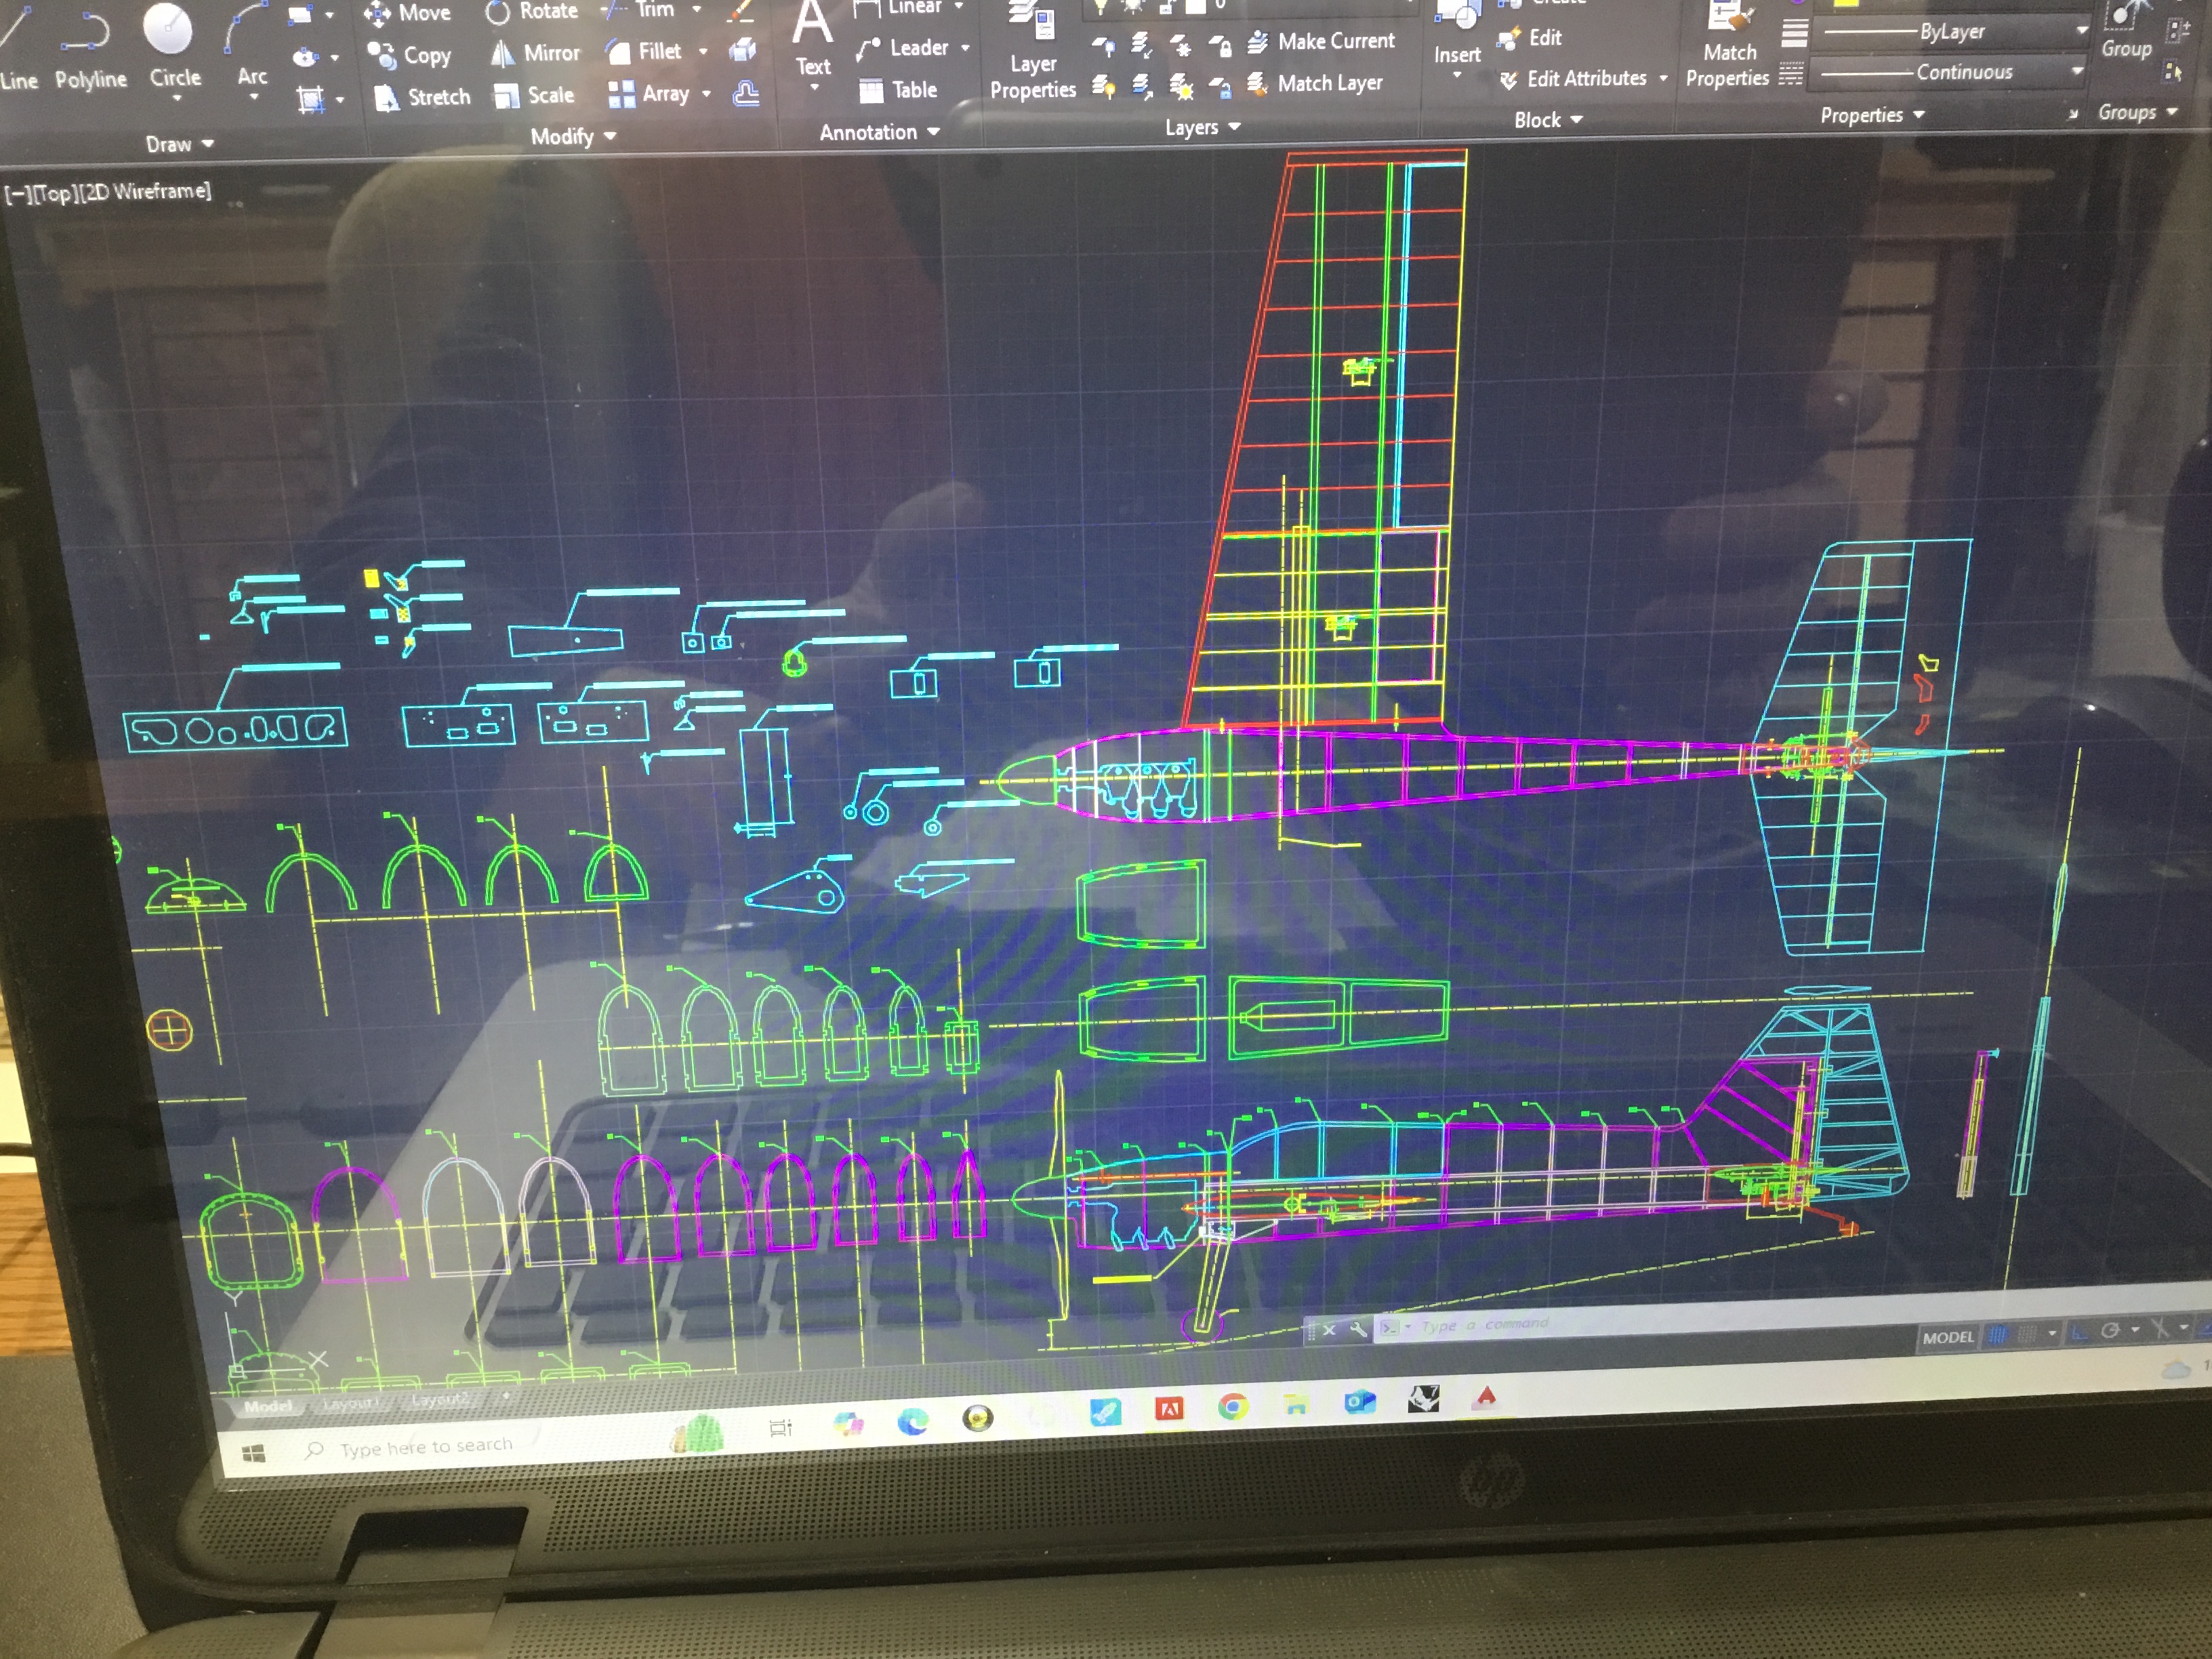Toggle snap mode in status bar
Screen dimensions: 2212x1659
pos(2026,1333)
